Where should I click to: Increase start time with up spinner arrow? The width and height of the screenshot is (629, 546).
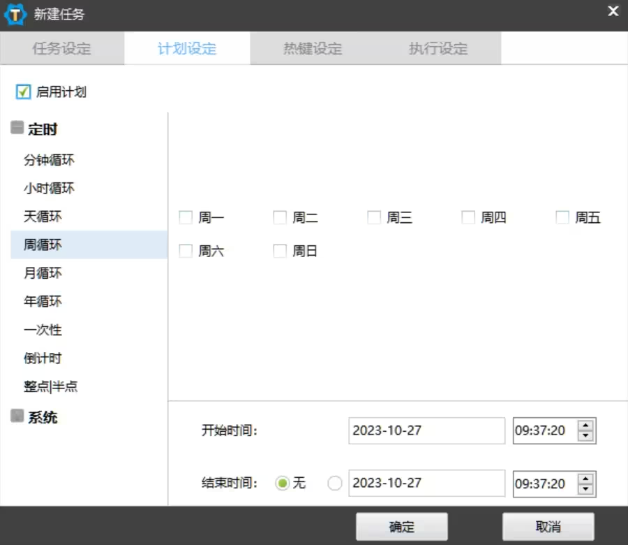point(586,425)
